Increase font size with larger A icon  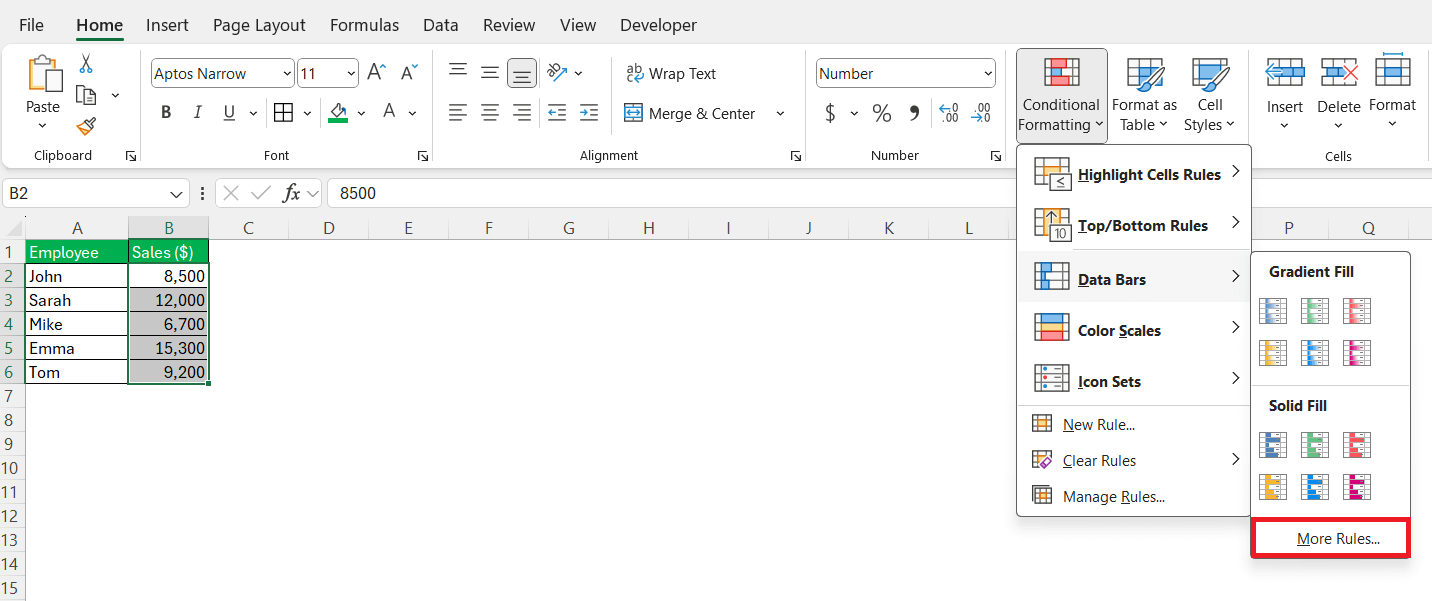click(x=376, y=73)
